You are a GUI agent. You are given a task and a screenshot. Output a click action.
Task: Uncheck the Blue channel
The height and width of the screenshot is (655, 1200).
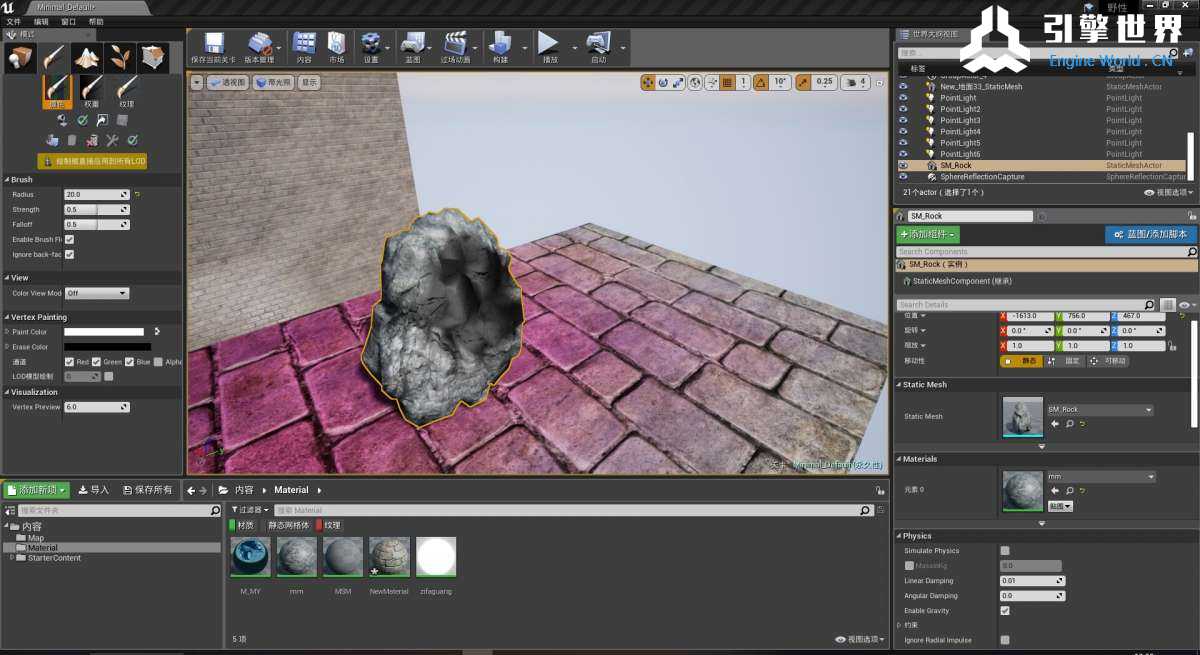coord(130,362)
